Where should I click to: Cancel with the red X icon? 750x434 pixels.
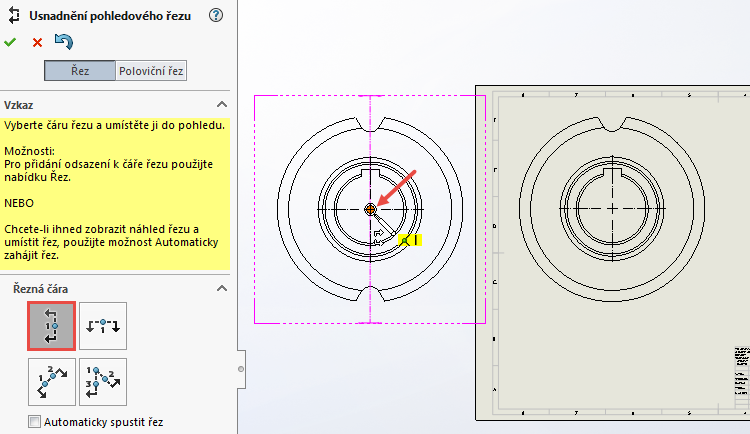click(x=37, y=43)
